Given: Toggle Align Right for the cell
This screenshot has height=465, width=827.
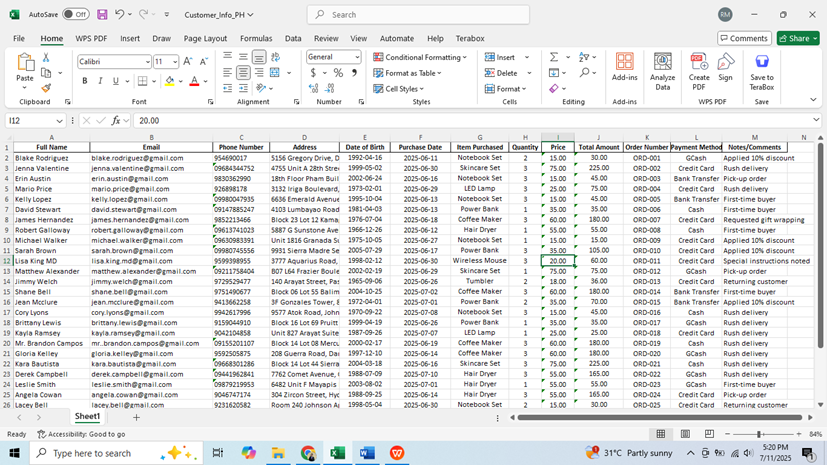Looking at the screenshot, I should pos(259,73).
